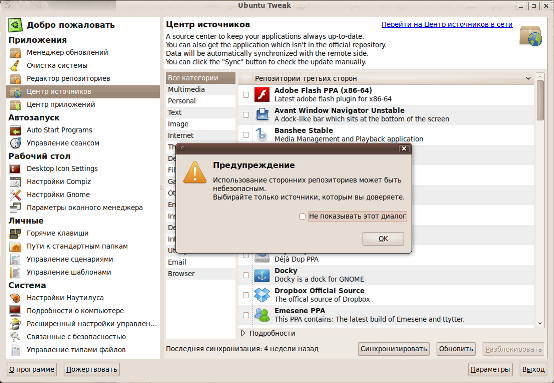
Task: Select the Image category
Action: 200,124
